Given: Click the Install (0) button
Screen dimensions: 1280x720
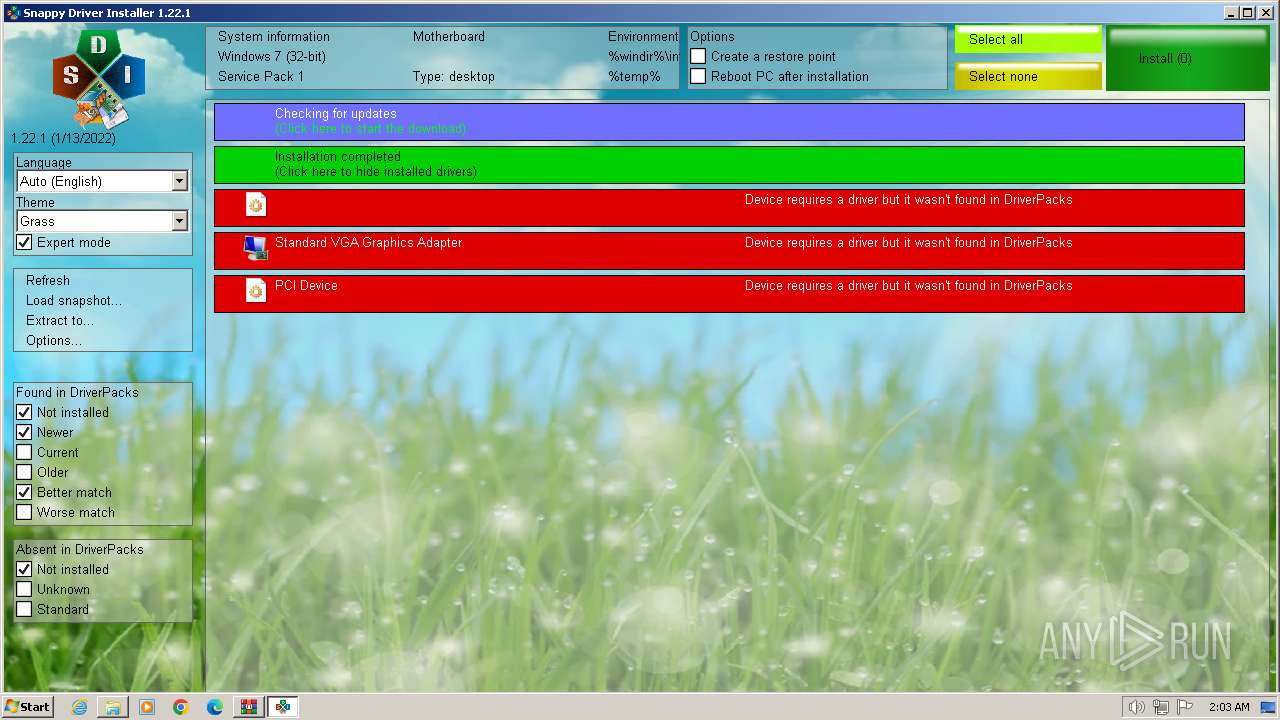Looking at the screenshot, I should (x=1188, y=59).
